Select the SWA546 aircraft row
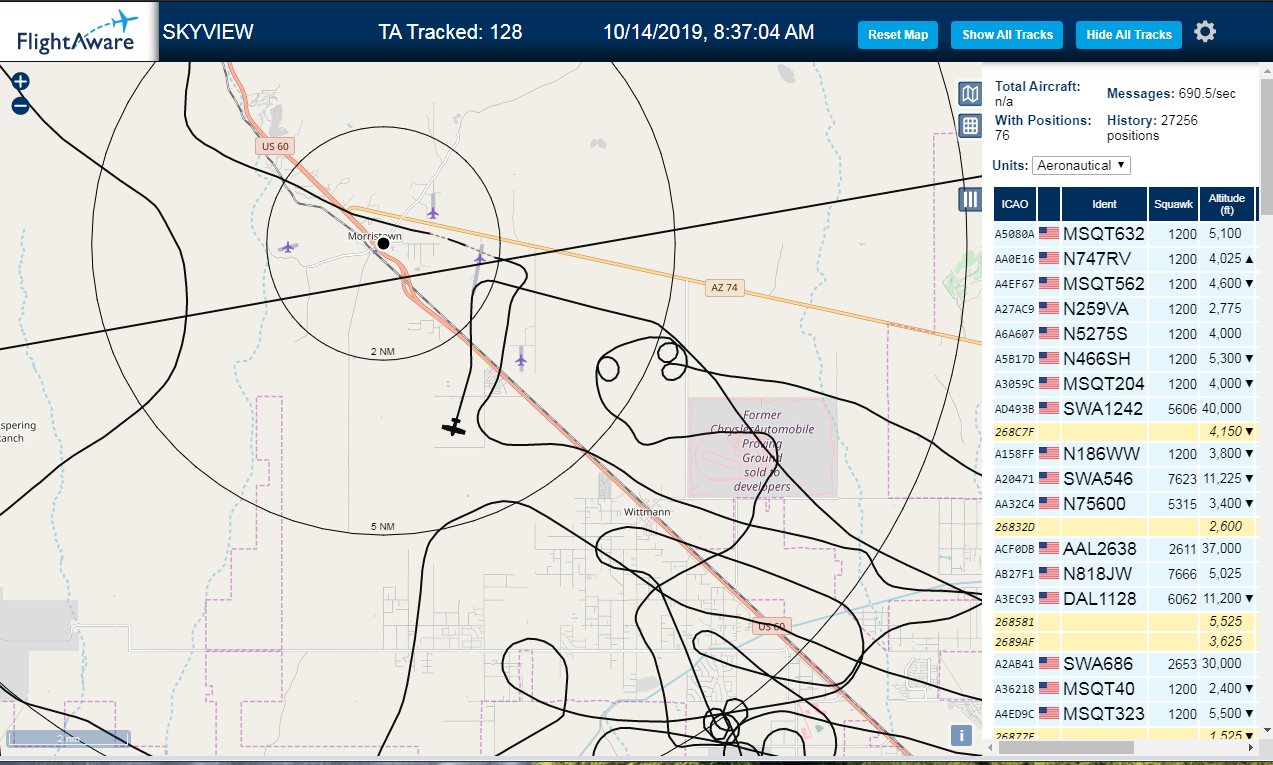This screenshot has height=765, width=1273. (1125, 479)
